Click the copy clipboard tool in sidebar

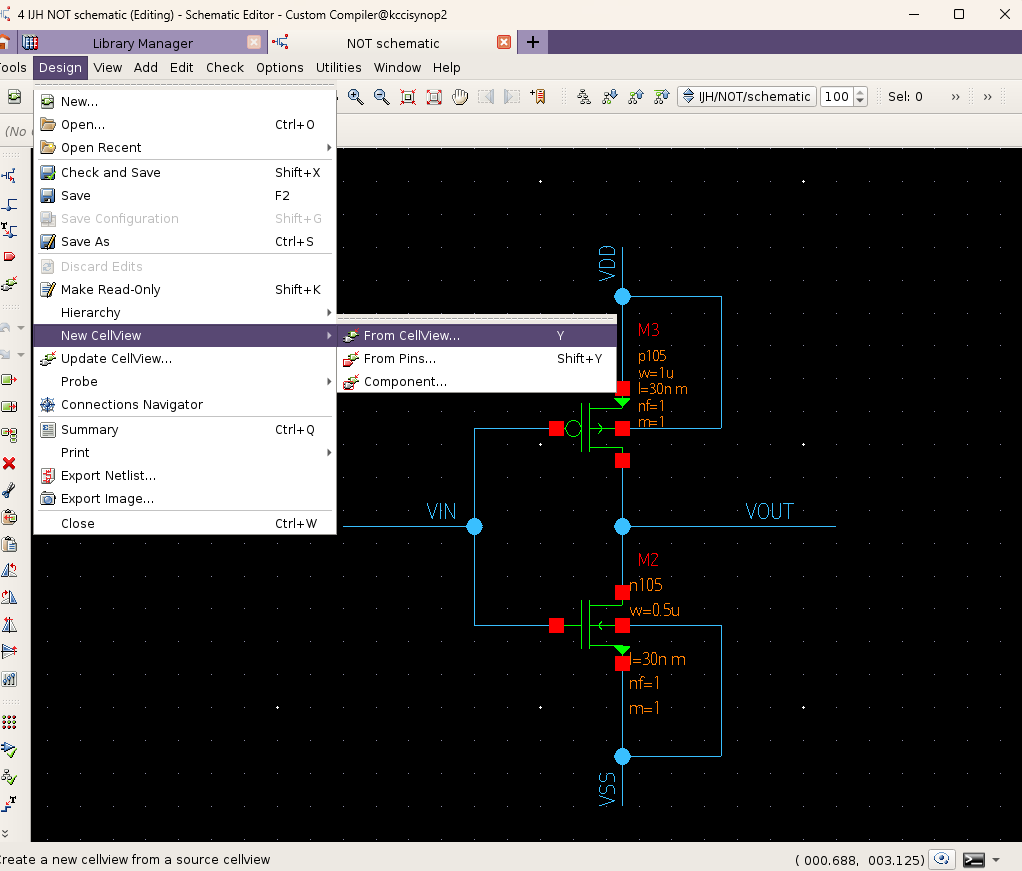click(9, 518)
